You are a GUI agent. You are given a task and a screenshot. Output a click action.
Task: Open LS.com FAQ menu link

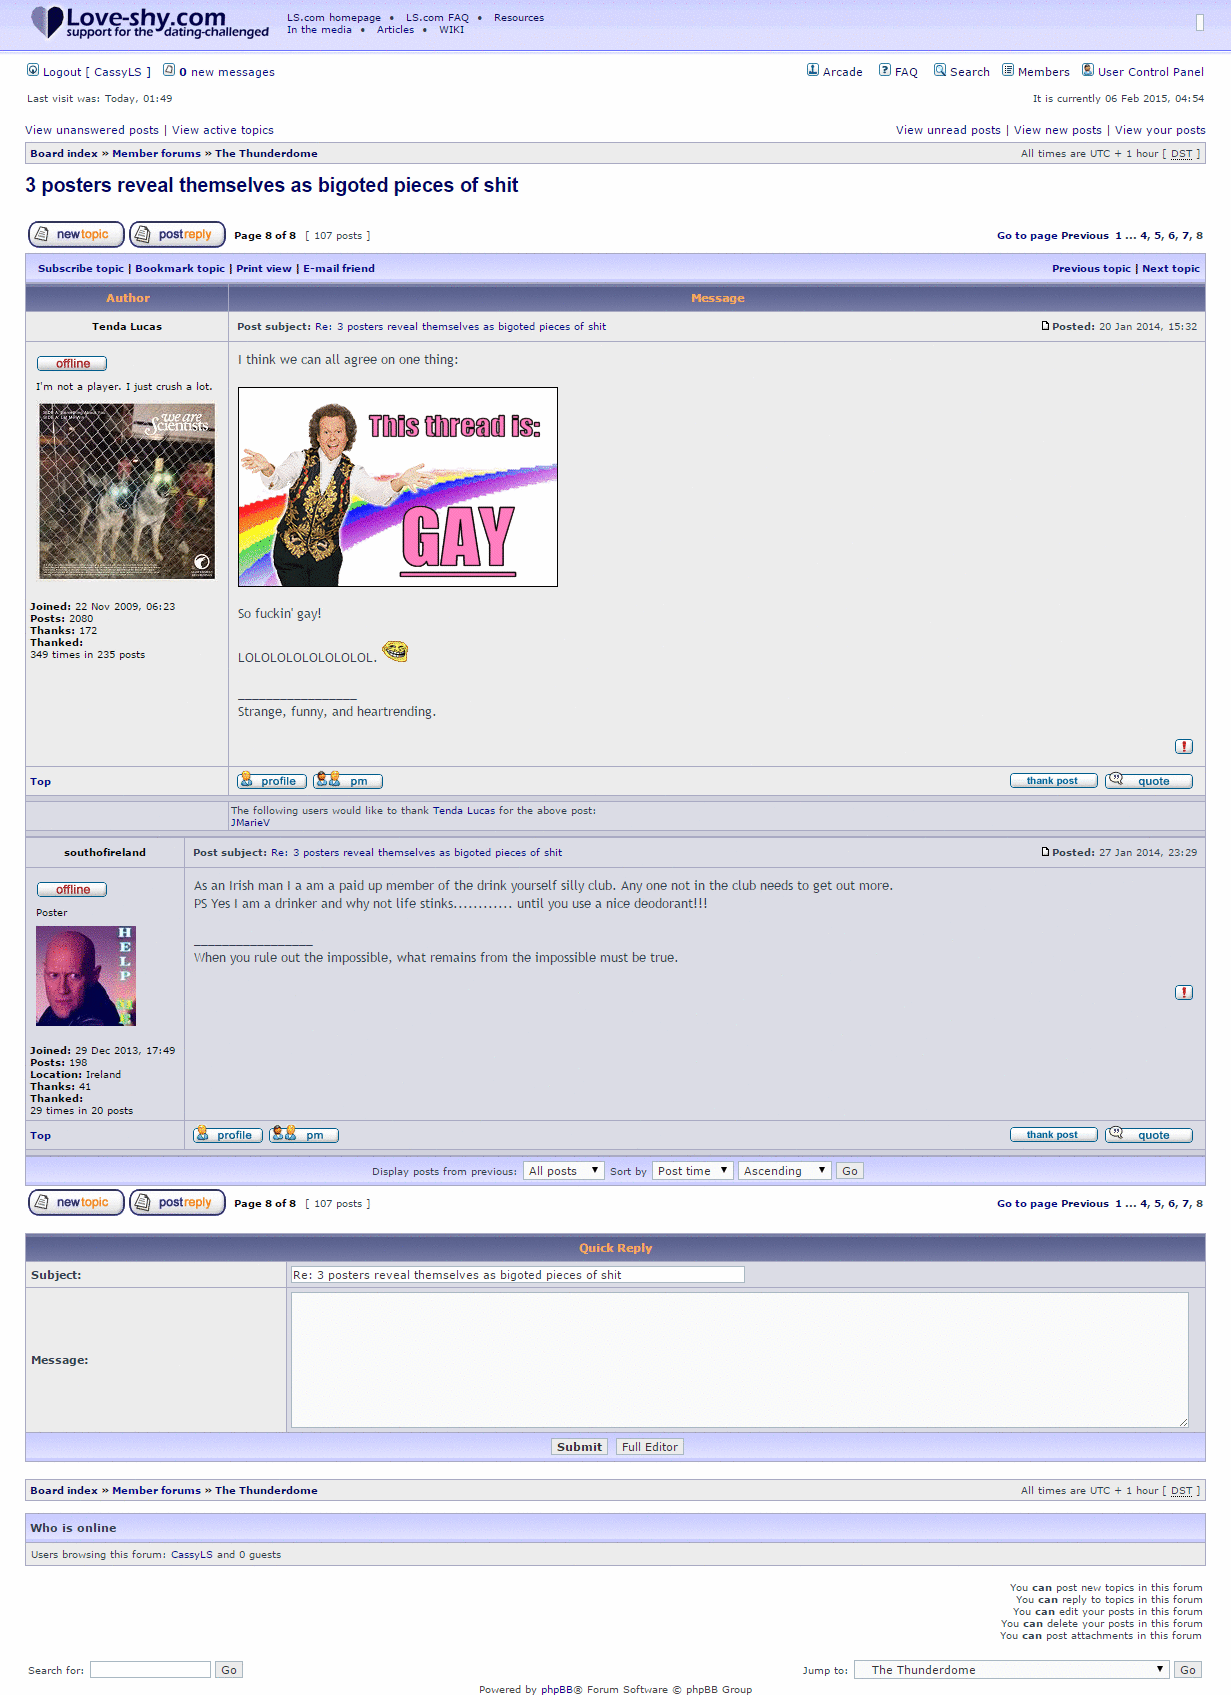(437, 18)
